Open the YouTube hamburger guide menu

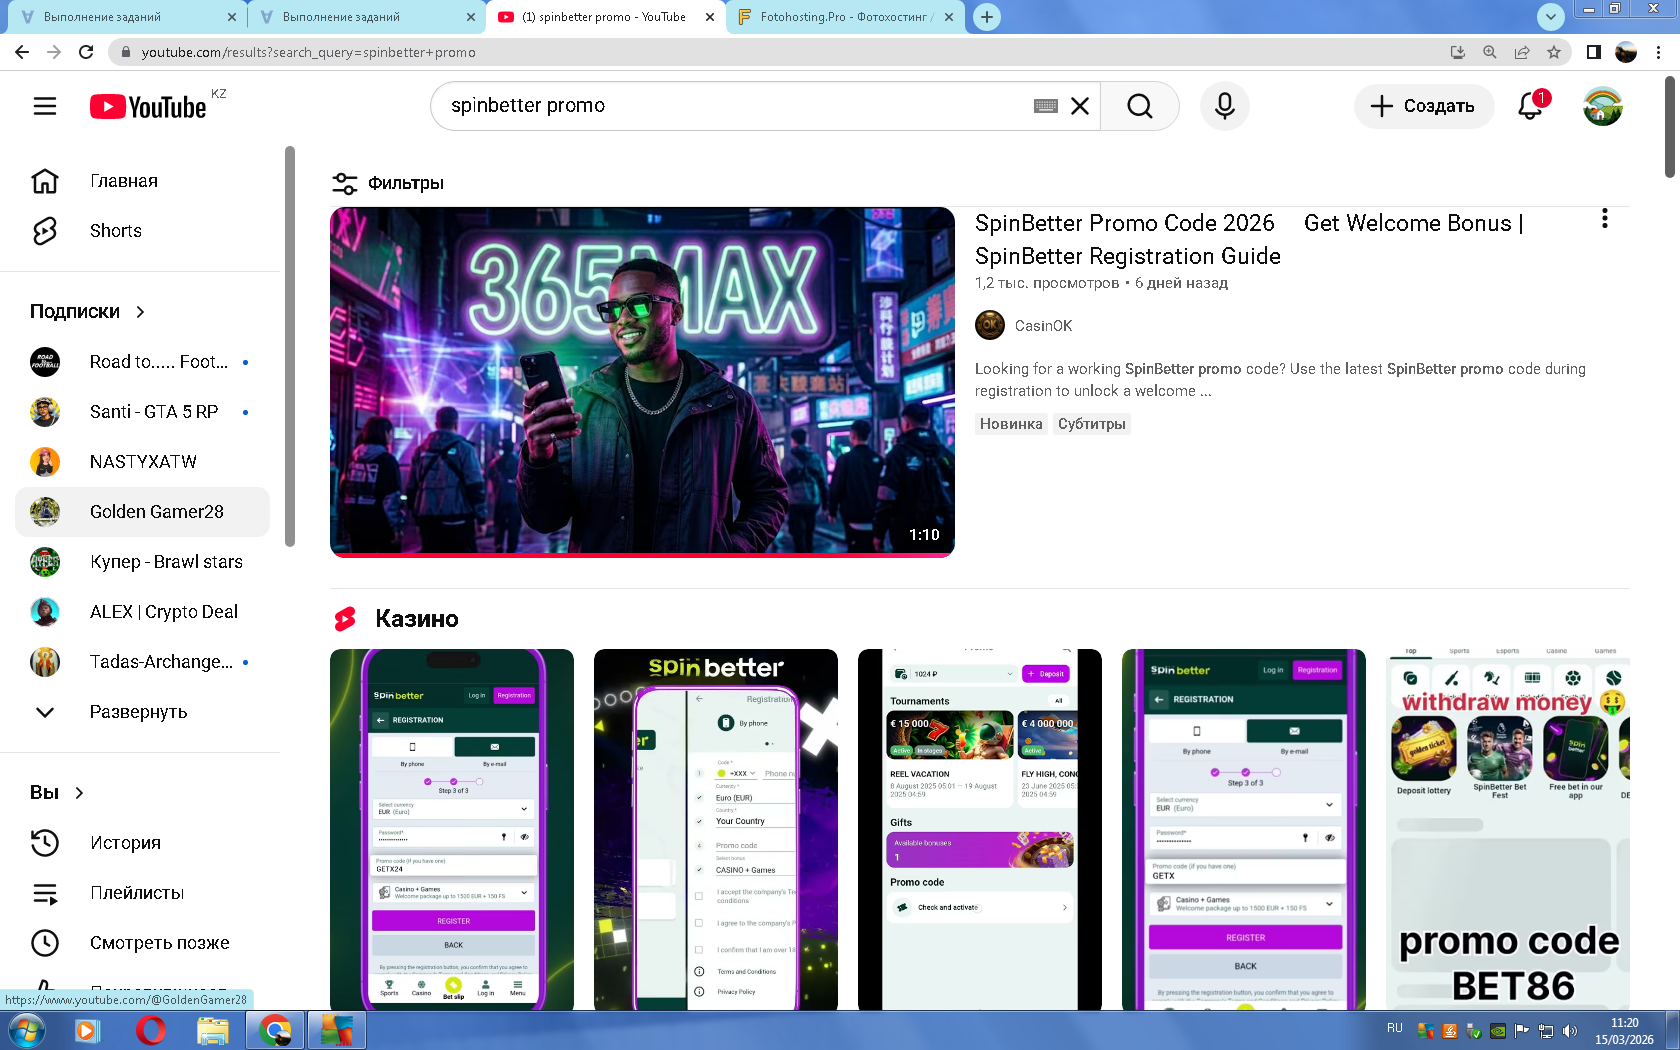click(45, 106)
